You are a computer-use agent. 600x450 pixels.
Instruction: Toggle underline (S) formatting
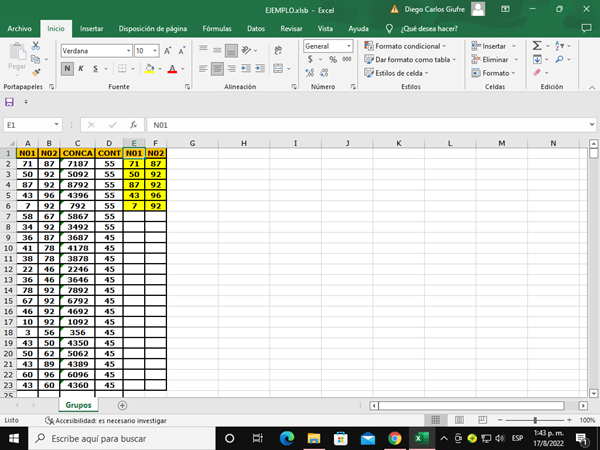coord(94,69)
